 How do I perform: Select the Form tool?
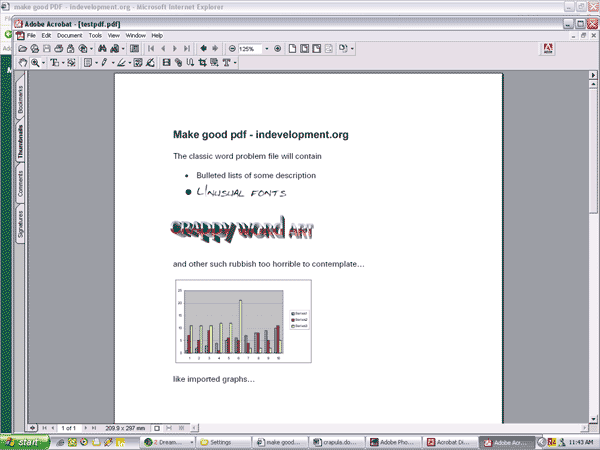214,63
